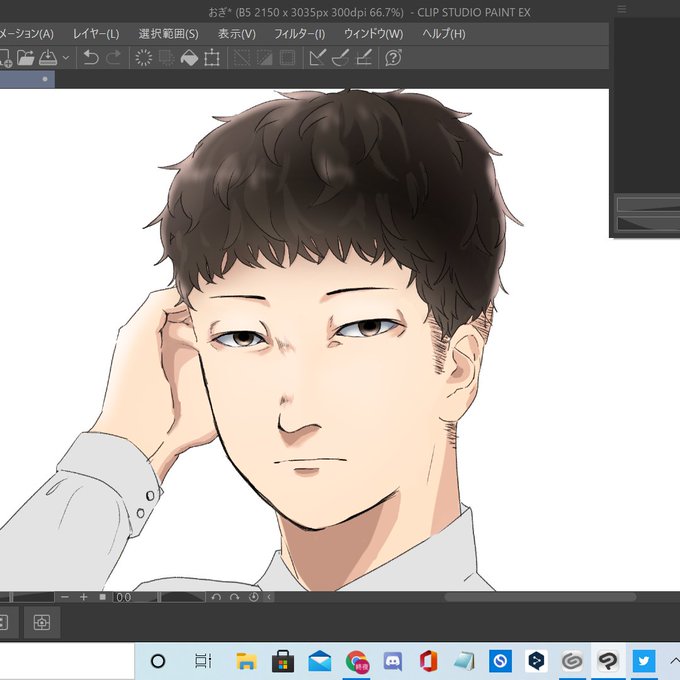
Task: Open the レイヤー(L) menu
Action: [96, 34]
